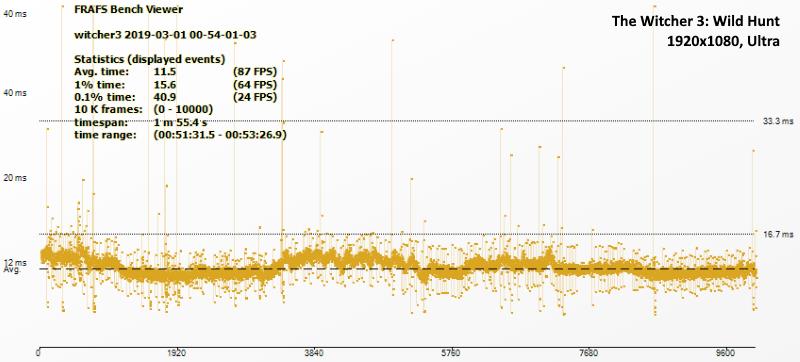Click the 0.1% time value 40.9
800x362 pixels.
[x=164, y=97]
